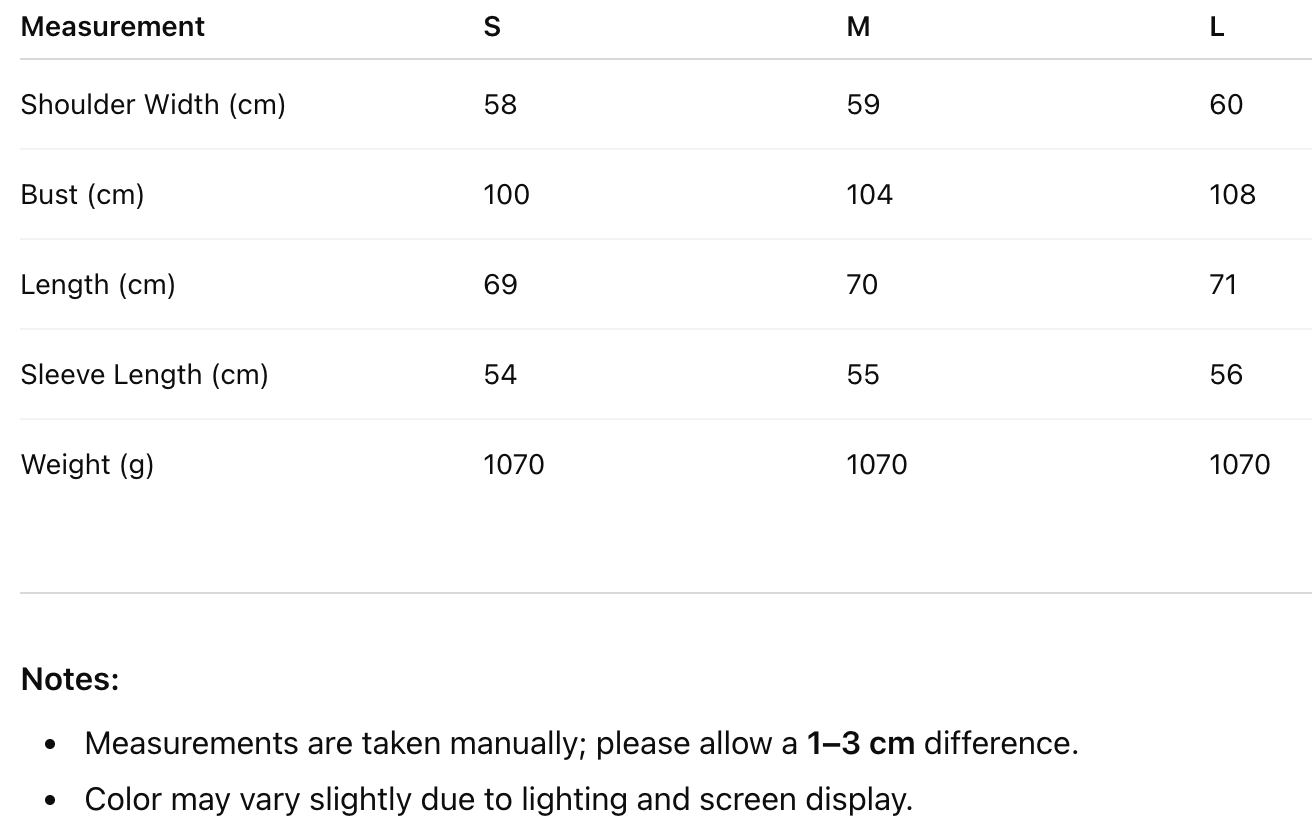Click bust value 104 for size M
Screen dimensions: 1312x826
(x=869, y=194)
